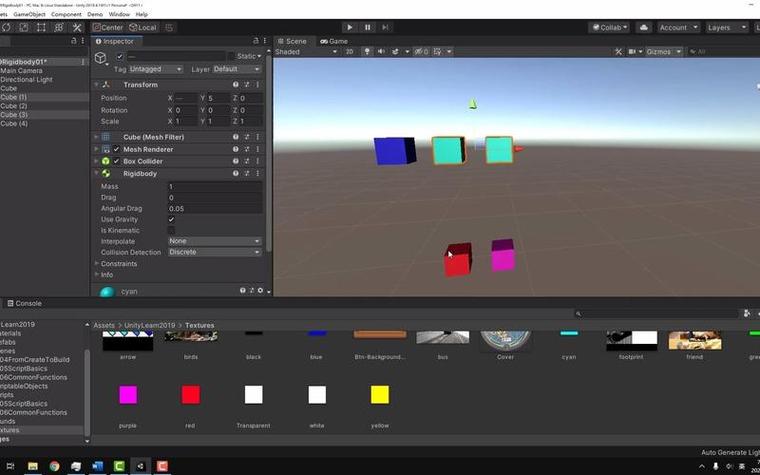Switch to Console tab

pos(24,303)
